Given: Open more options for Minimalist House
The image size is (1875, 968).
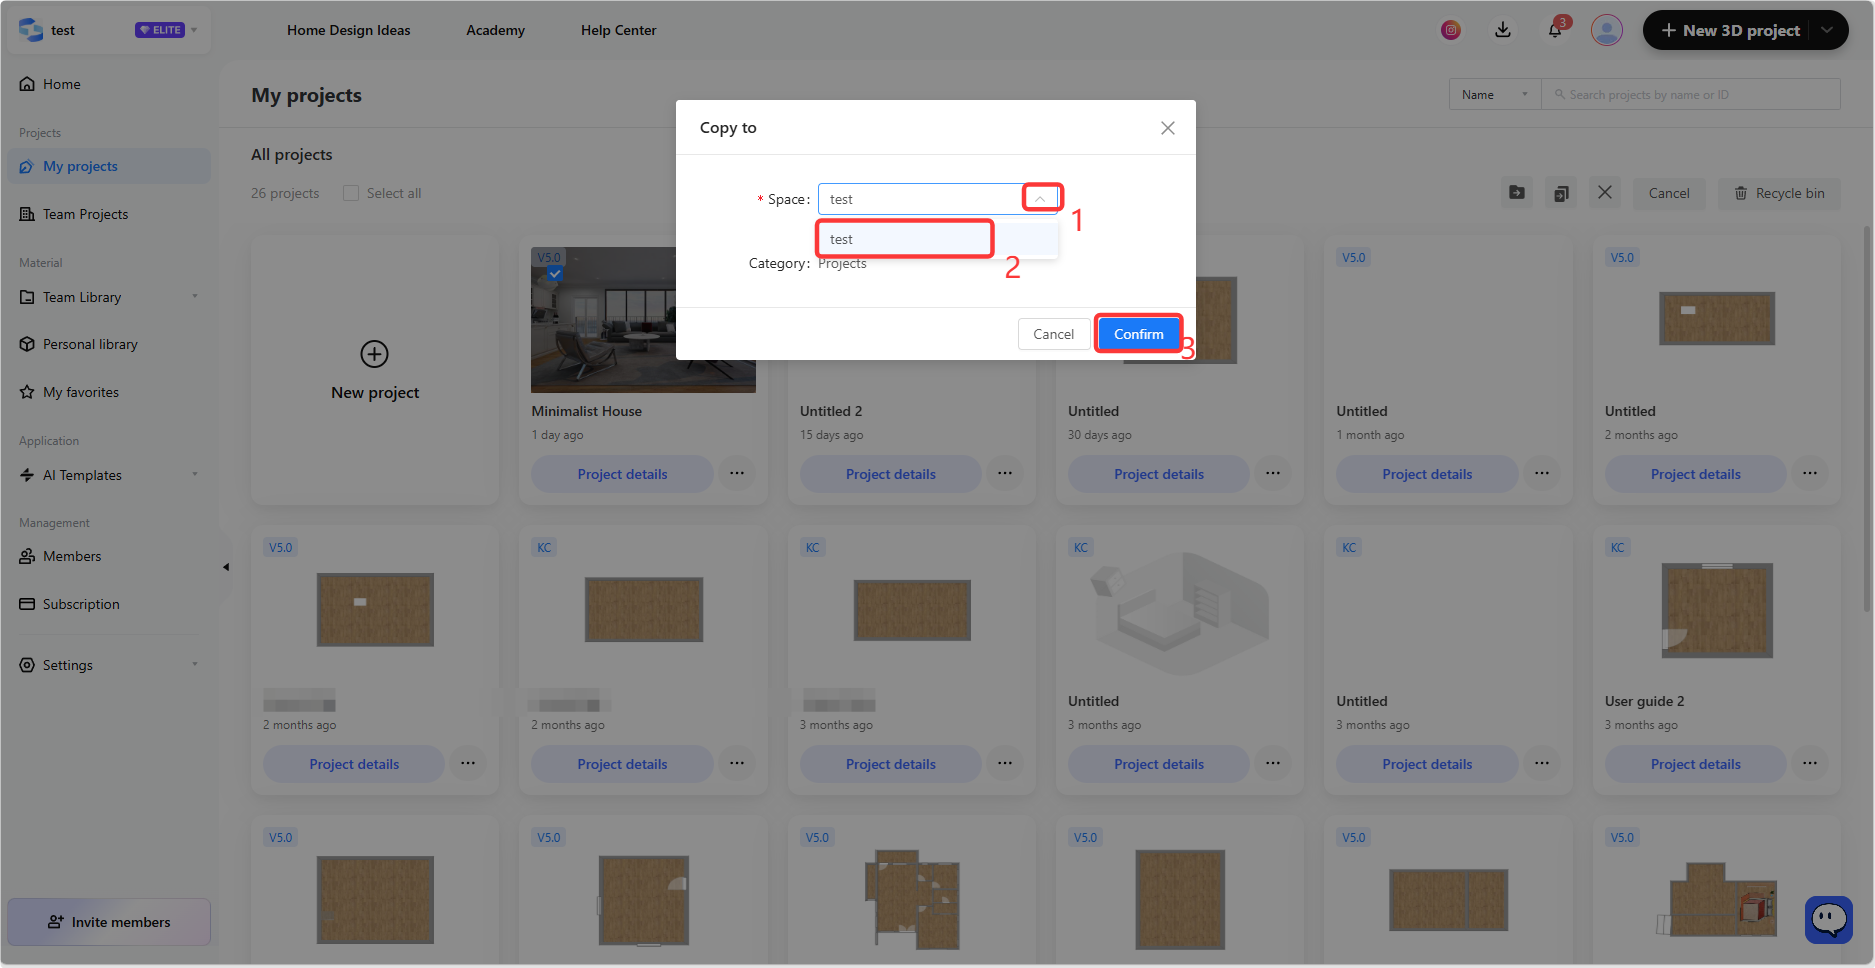Looking at the screenshot, I should pyautogui.click(x=737, y=473).
